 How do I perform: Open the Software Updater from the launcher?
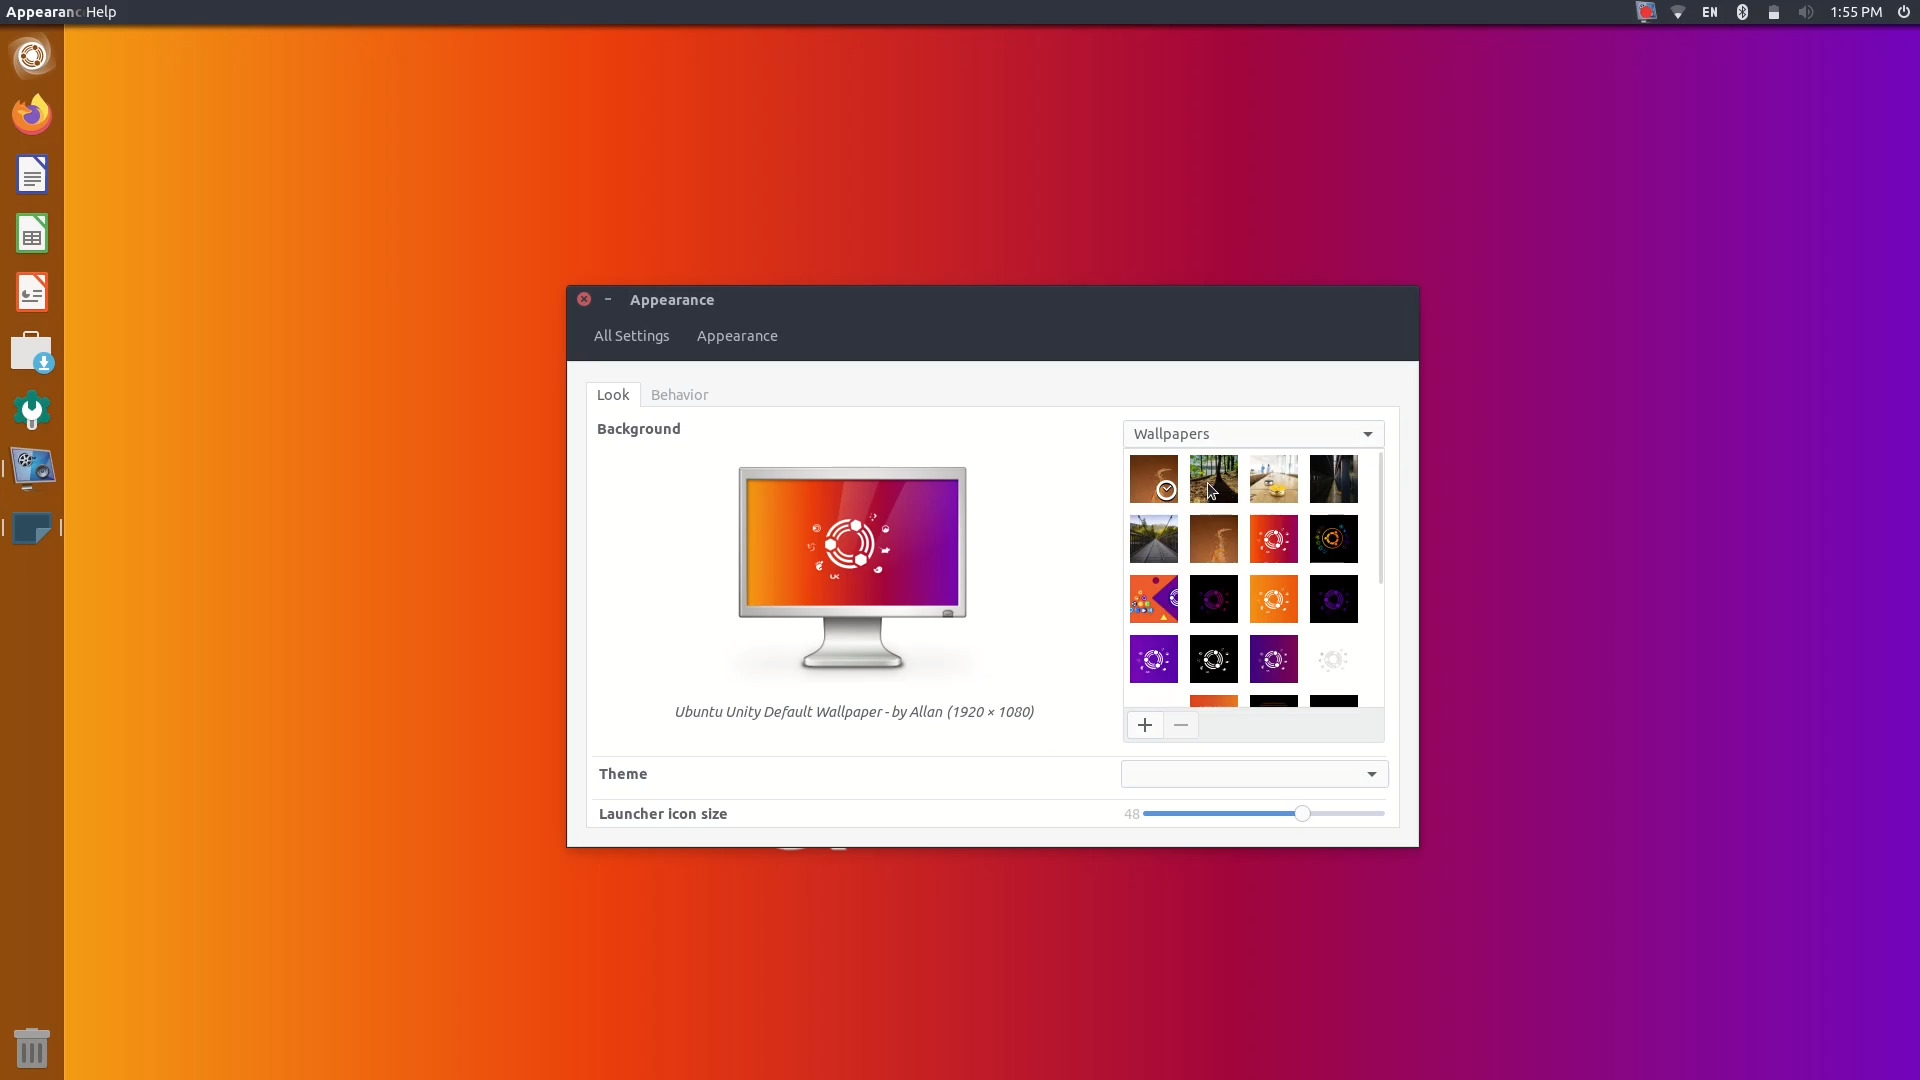click(32, 352)
